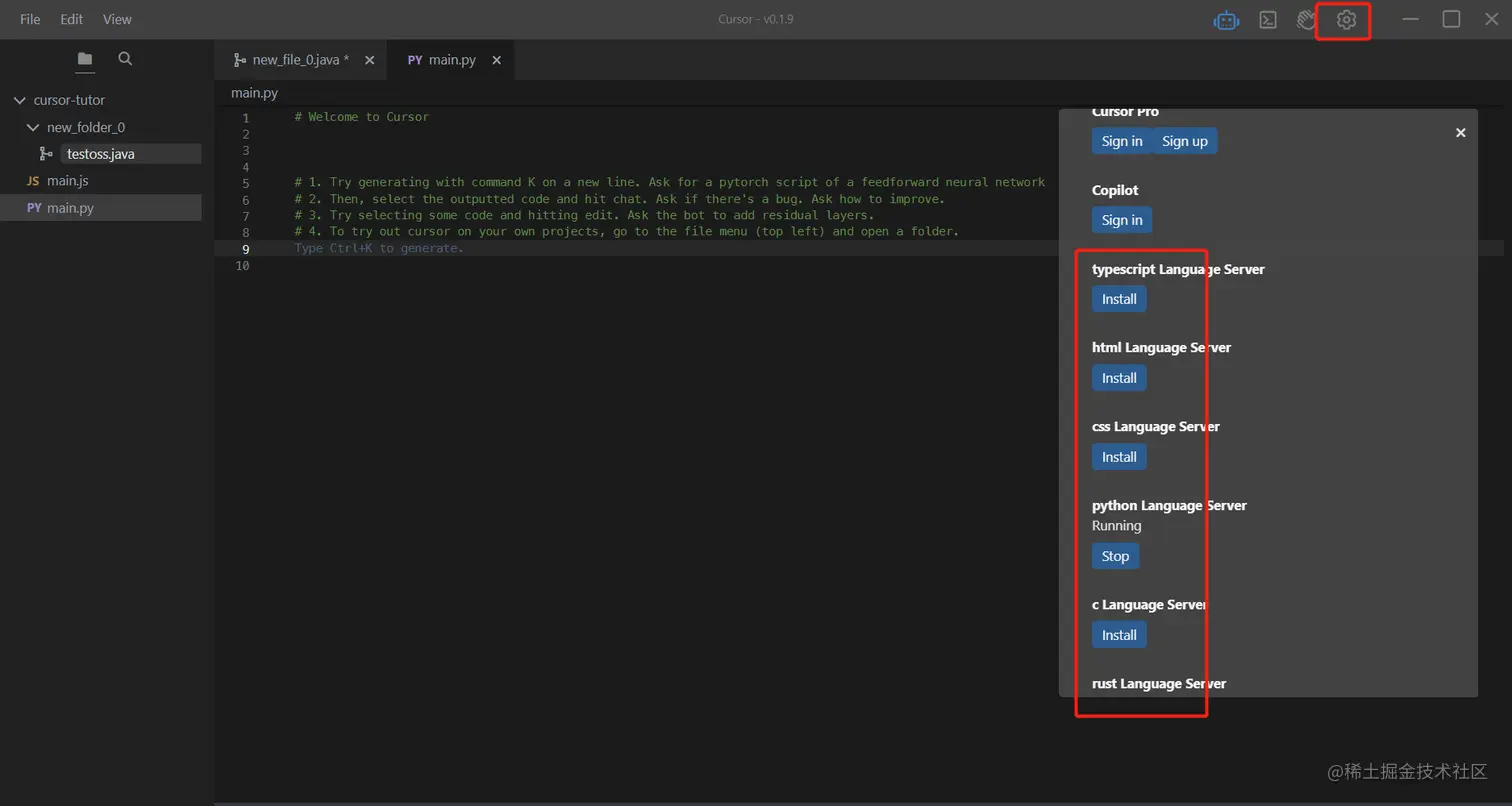The width and height of the screenshot is (1512, 806).
Task: Open the terminal icon in title bar
Action: click(1268, 20)
